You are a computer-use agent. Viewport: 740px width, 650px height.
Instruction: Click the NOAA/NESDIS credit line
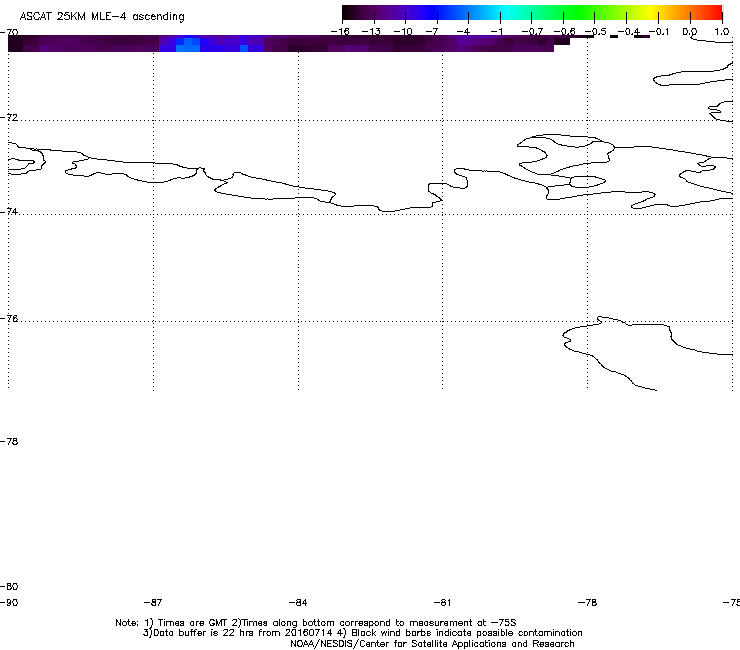pyautogui.click(x=432, y=644)
